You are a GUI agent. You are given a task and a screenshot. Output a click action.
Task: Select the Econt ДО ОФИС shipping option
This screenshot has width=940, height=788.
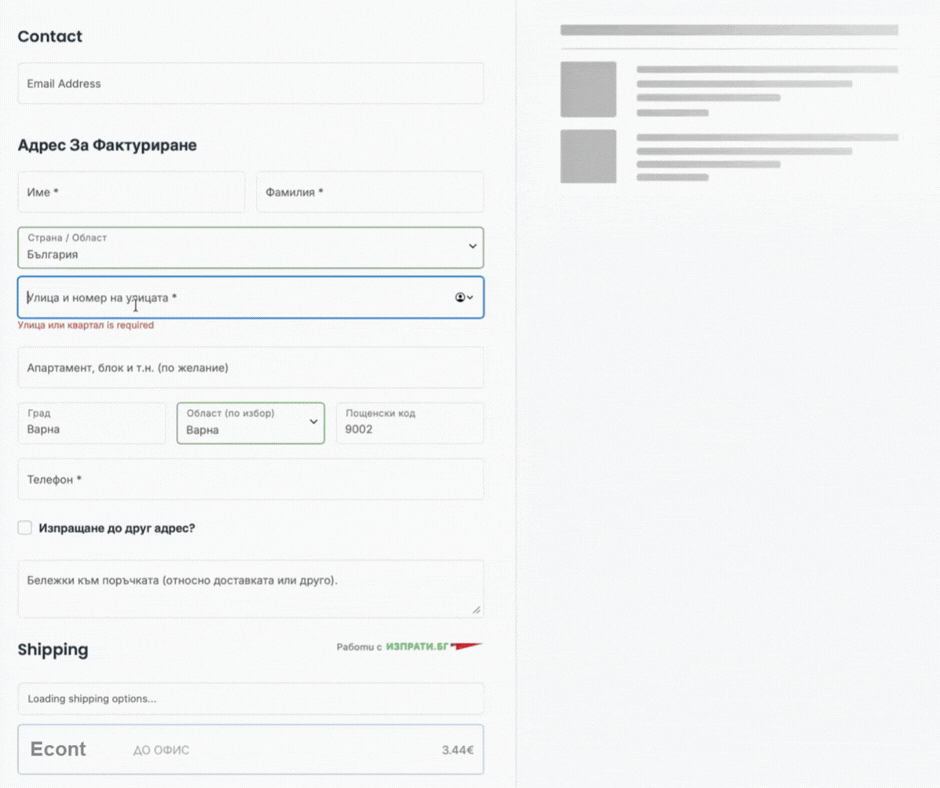(251, 750)
